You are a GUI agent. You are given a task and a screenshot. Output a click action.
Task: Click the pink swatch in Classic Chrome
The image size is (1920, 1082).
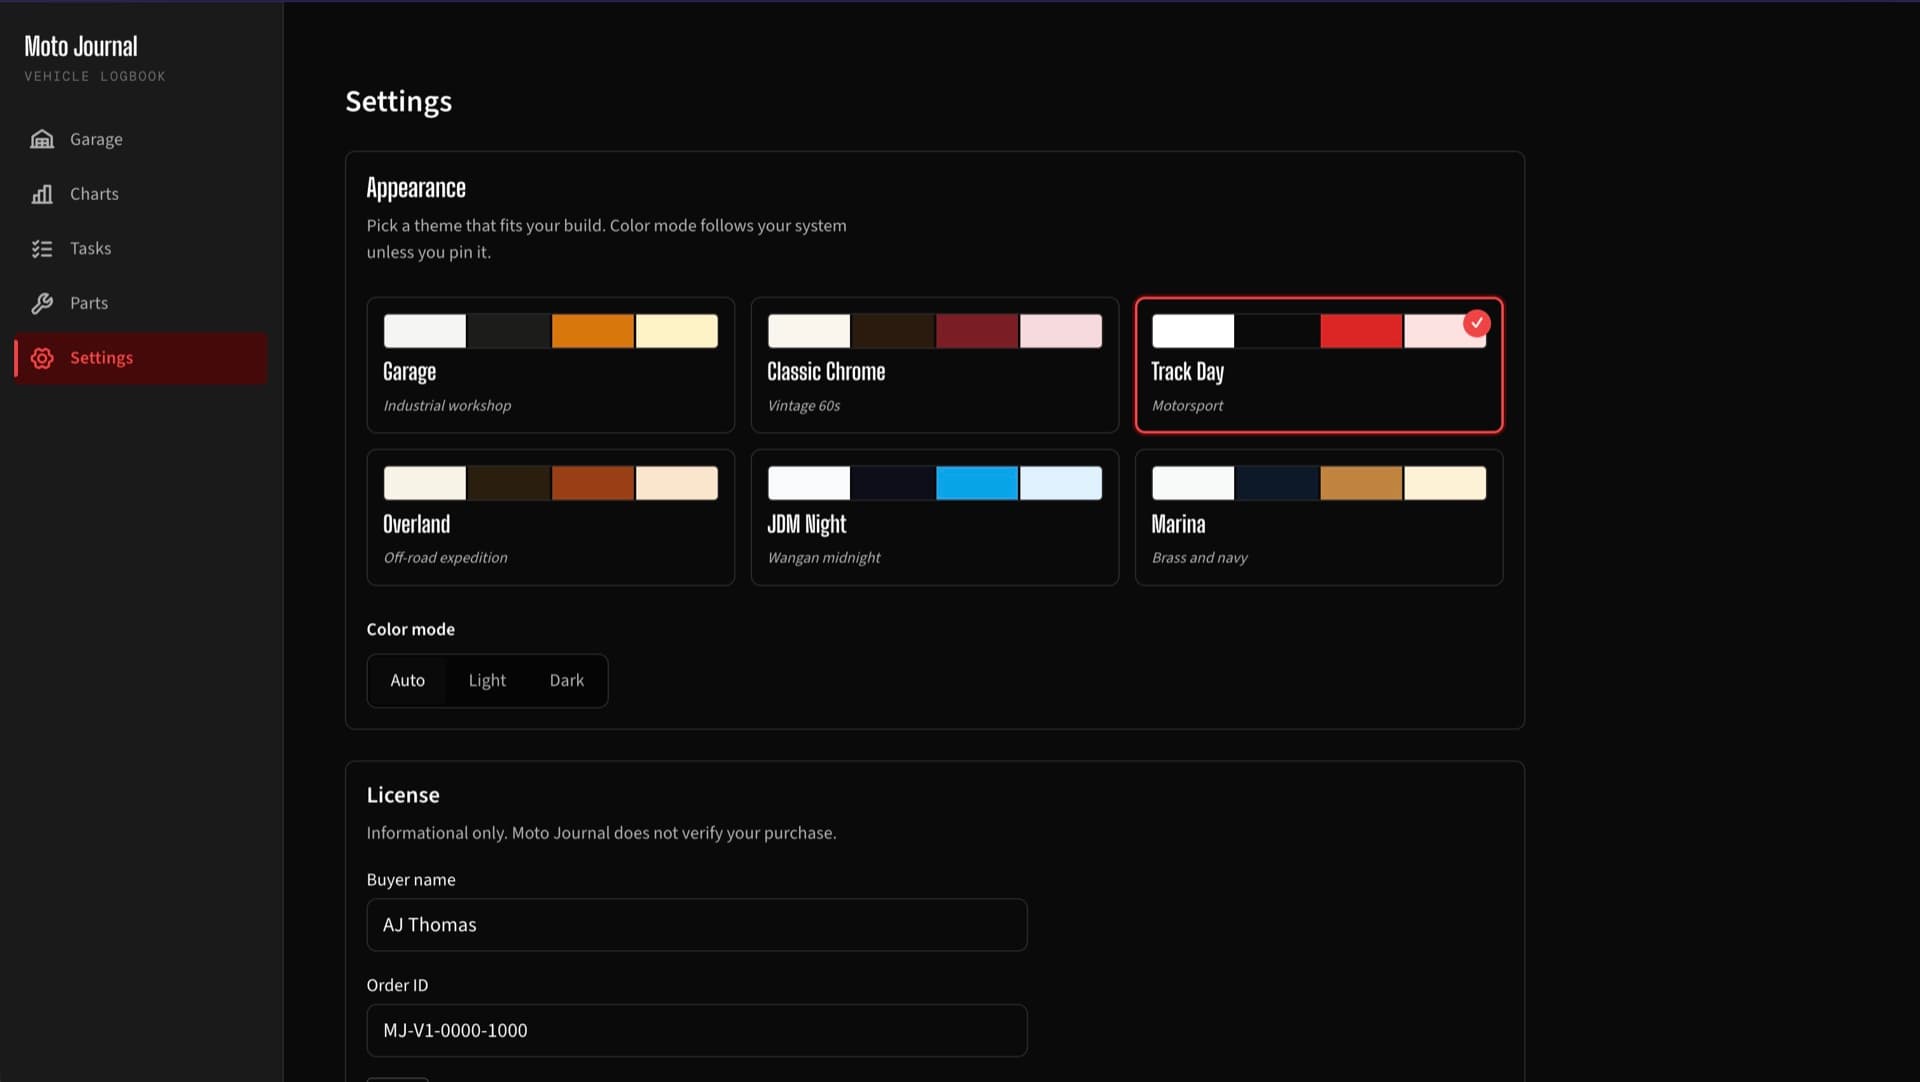[1061, 331]
